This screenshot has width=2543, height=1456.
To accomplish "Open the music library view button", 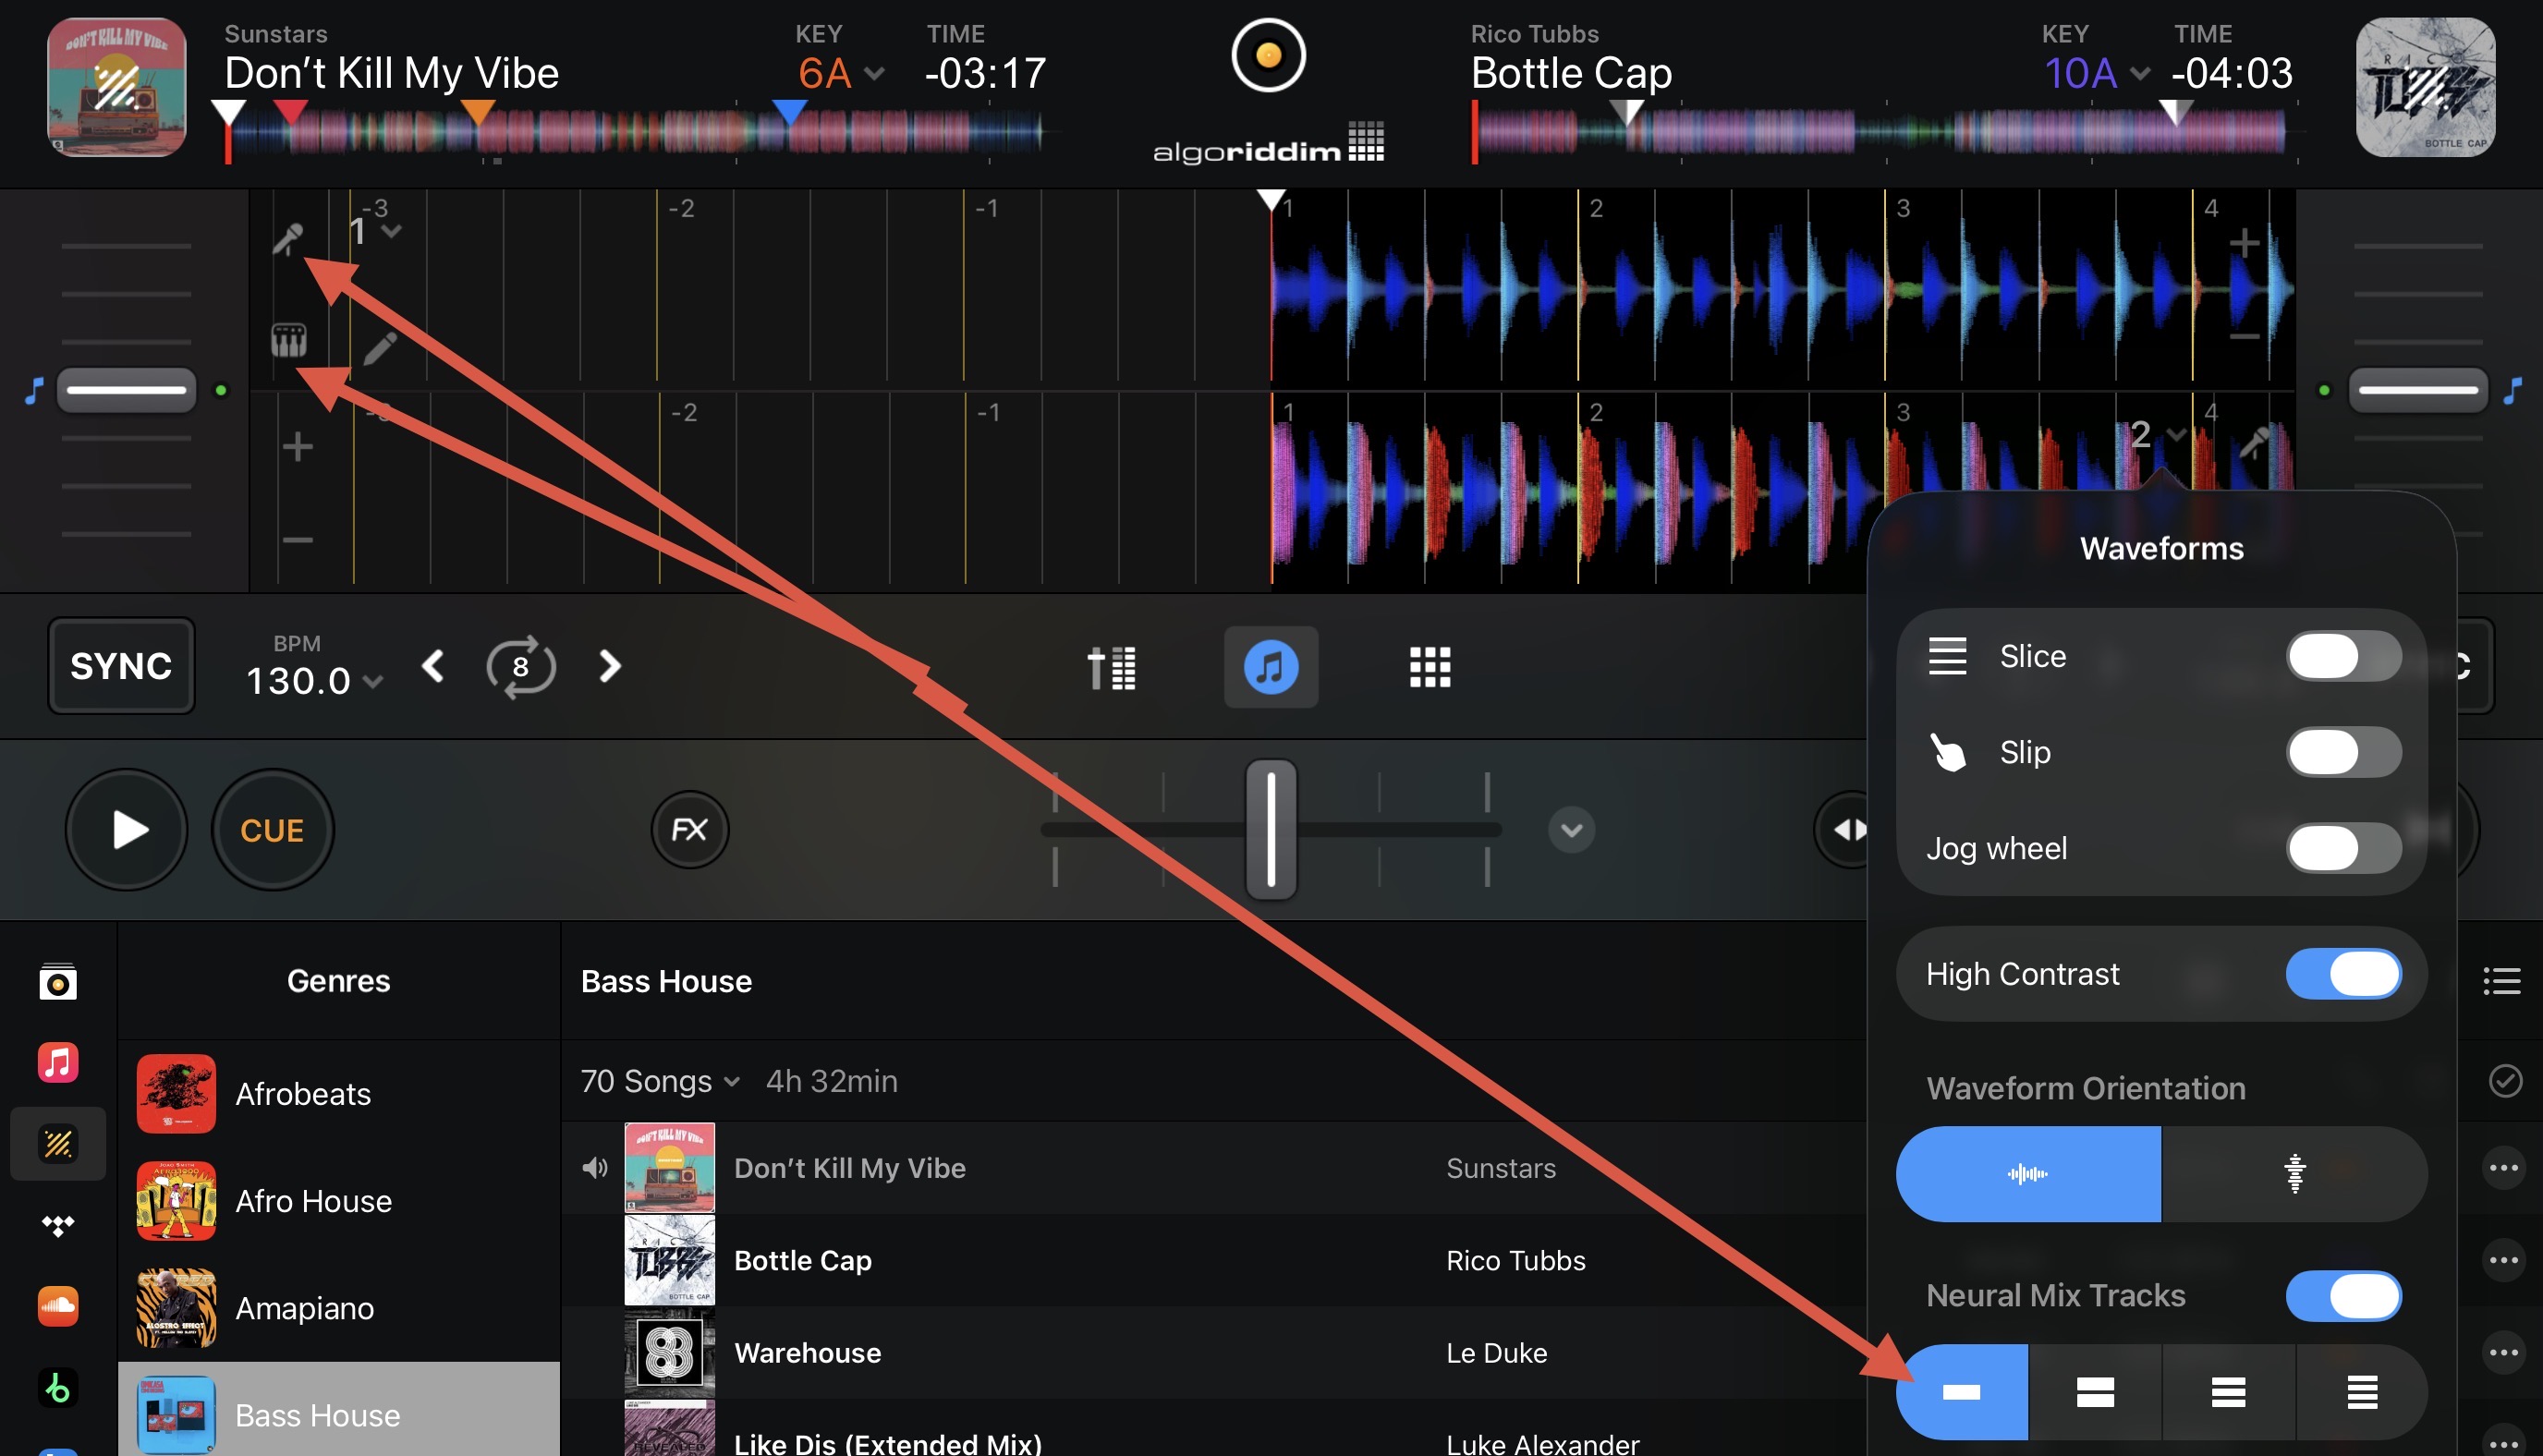I will pos(1270,667).
